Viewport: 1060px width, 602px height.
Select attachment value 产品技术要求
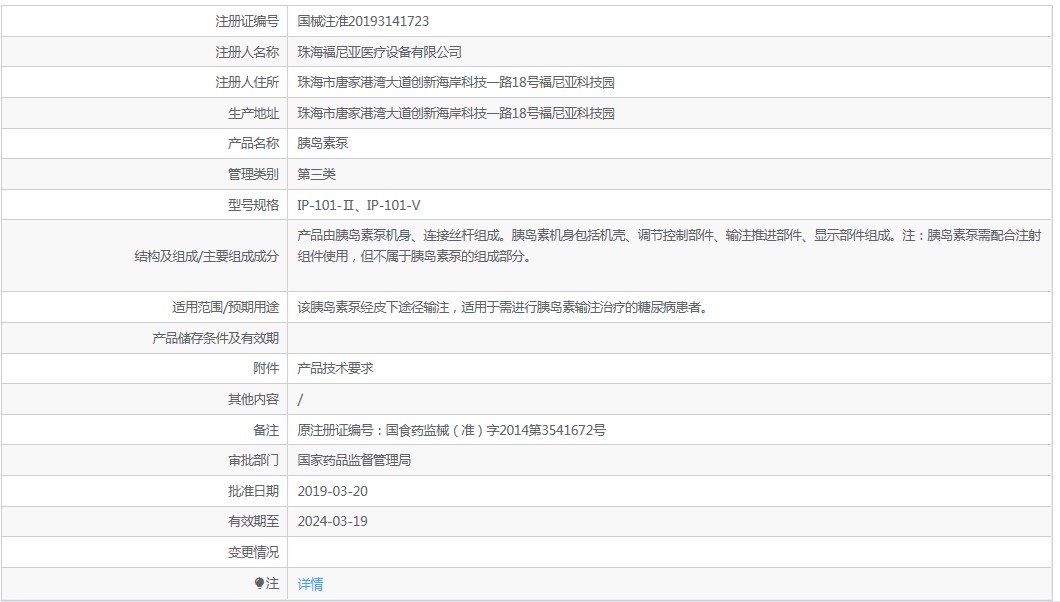[335, 368]
